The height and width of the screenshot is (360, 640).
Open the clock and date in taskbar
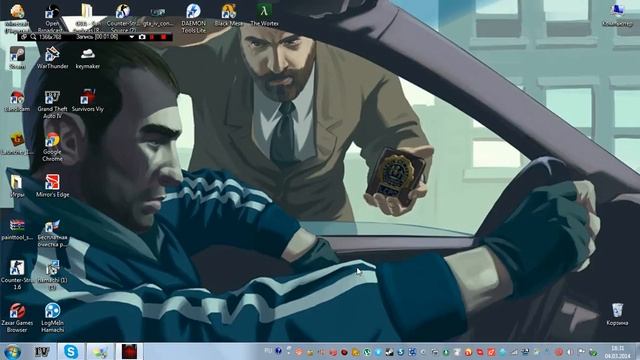coord(618,352)
